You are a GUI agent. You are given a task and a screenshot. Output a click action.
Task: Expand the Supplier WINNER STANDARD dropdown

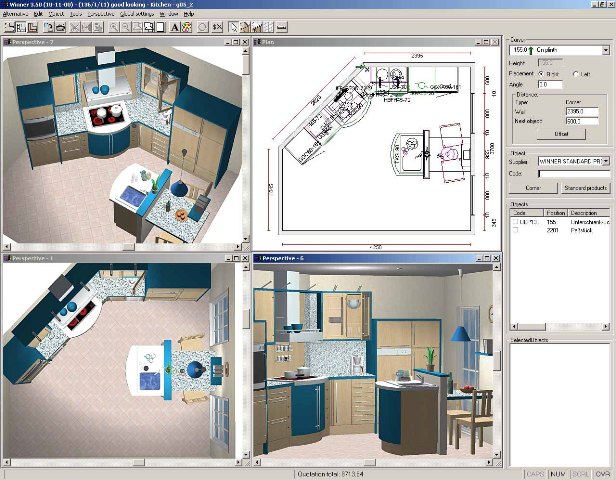[606, 161]
